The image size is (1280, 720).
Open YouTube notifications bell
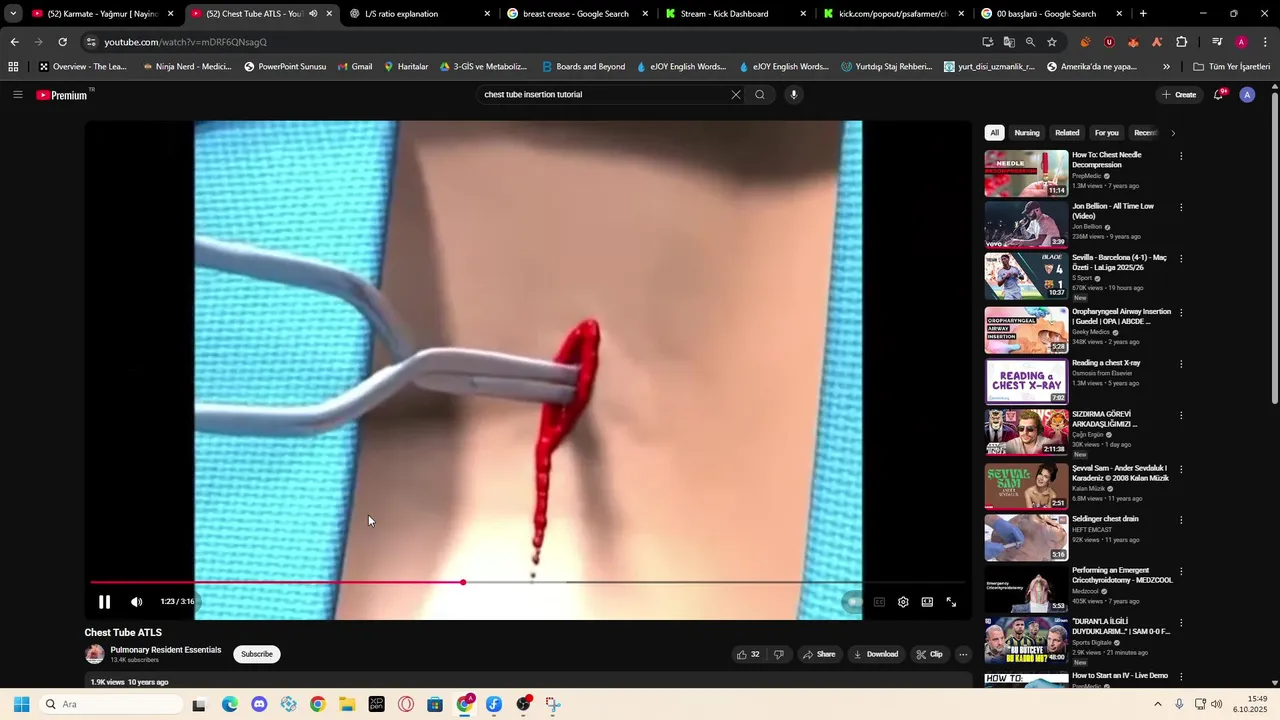tap(1219, 95)
